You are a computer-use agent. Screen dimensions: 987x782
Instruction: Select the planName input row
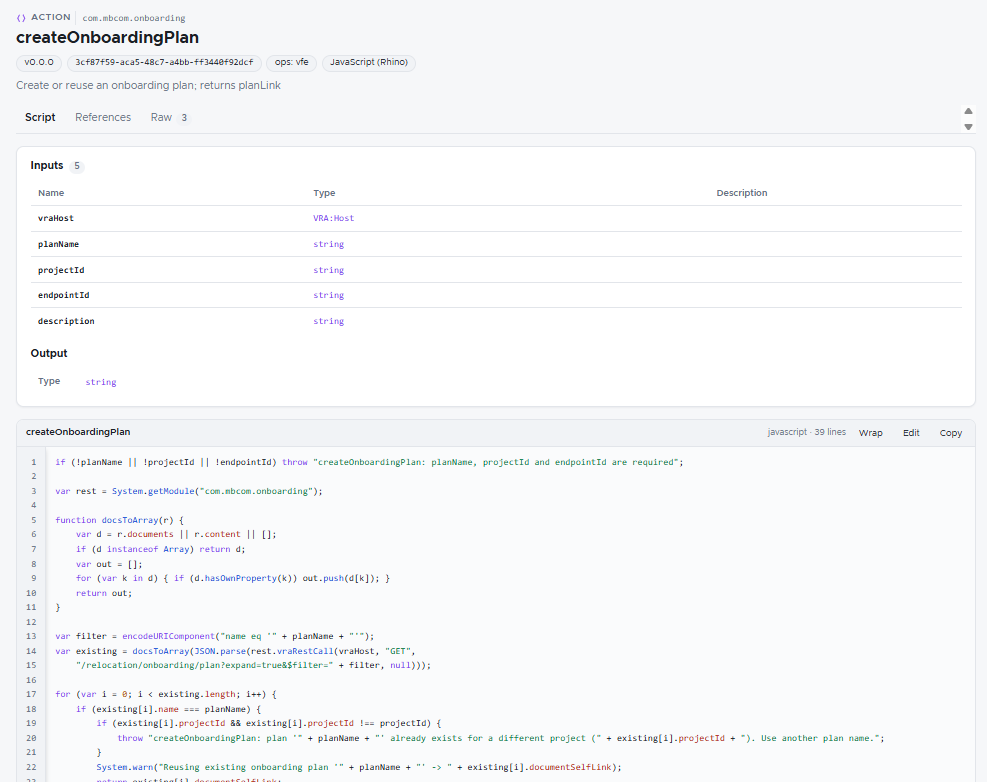(496, 244)
